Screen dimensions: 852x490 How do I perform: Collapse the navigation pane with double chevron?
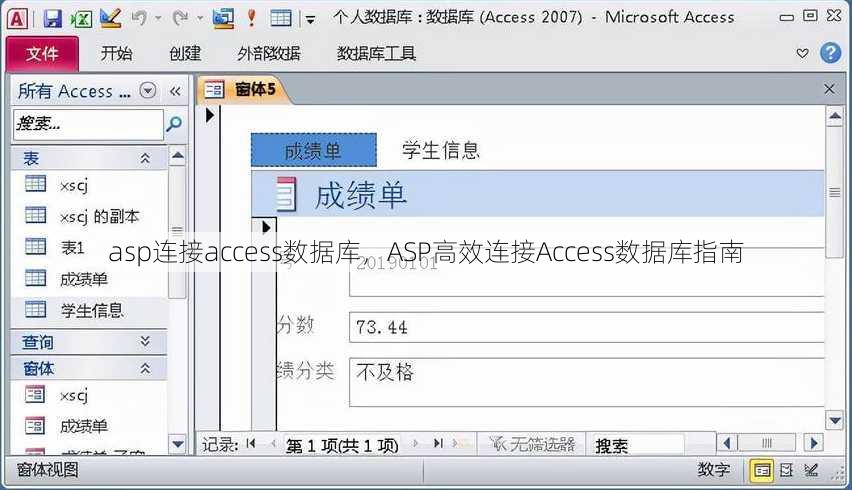click(x=175, y=91)
